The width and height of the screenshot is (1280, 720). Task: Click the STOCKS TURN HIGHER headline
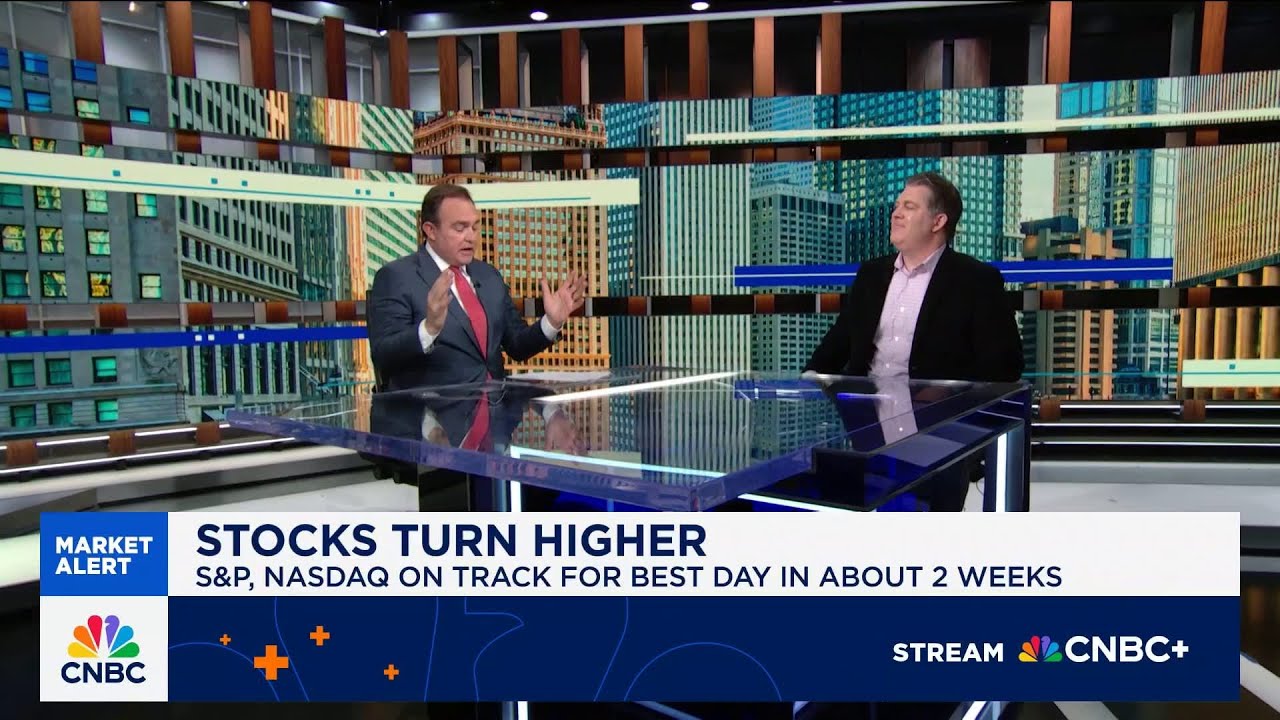click(x=451, y=540)
